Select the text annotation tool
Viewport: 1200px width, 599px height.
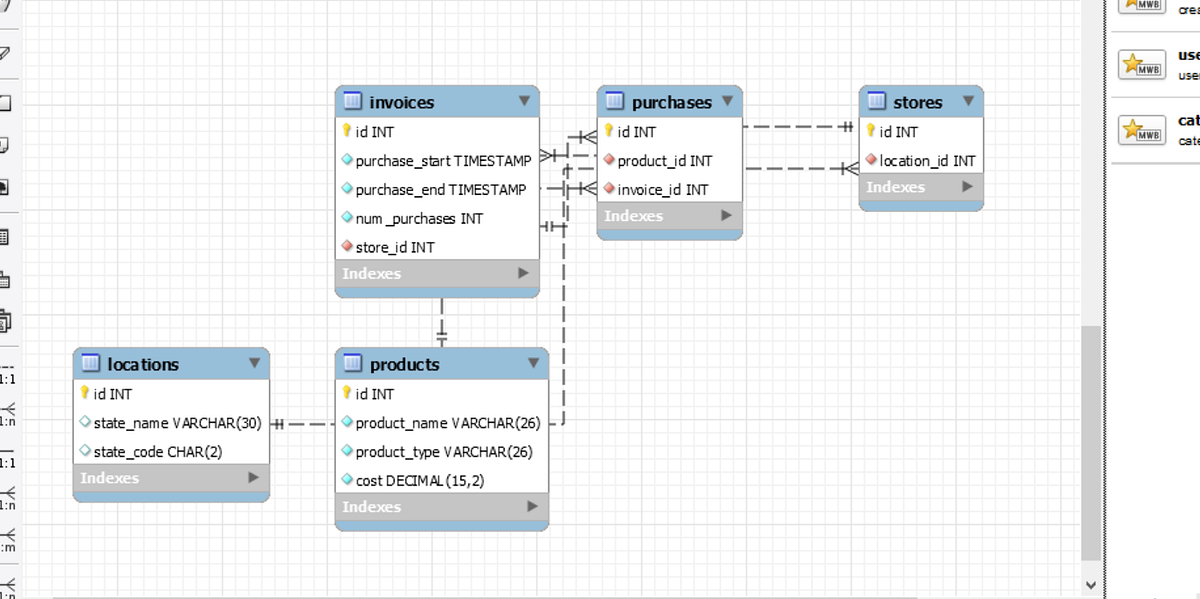point(8,146)
